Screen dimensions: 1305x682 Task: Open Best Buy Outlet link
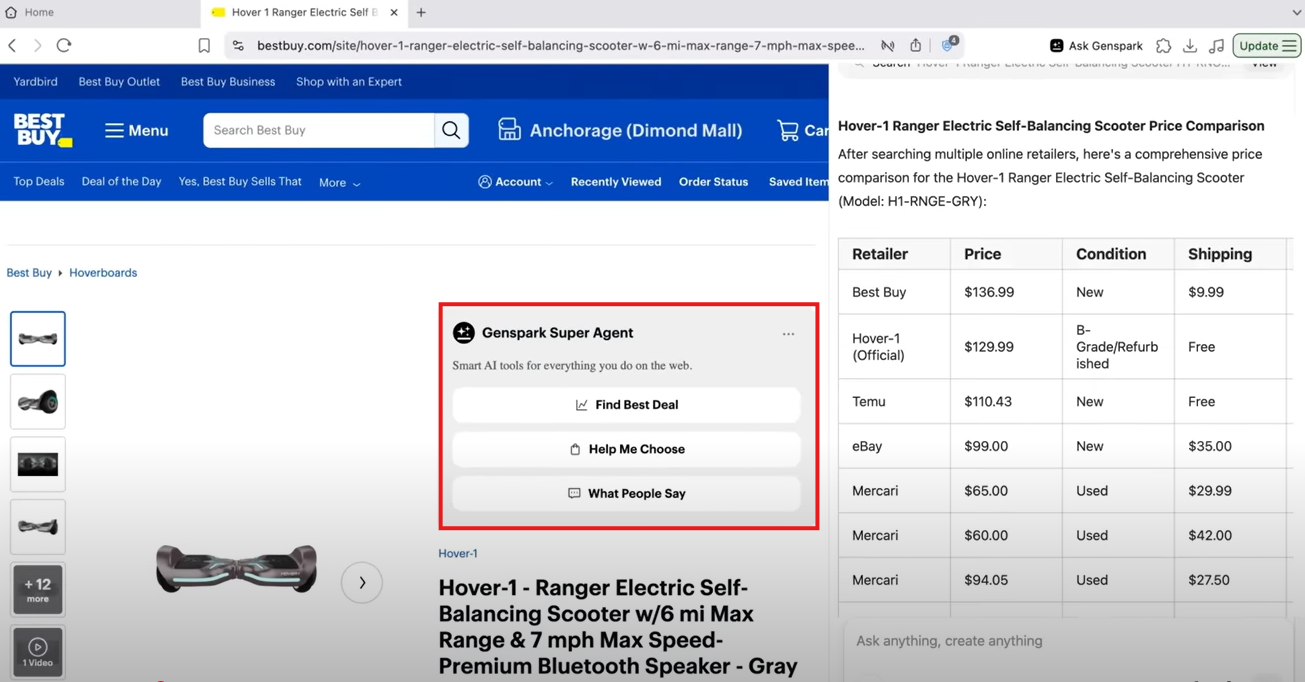tap(119, 82)
